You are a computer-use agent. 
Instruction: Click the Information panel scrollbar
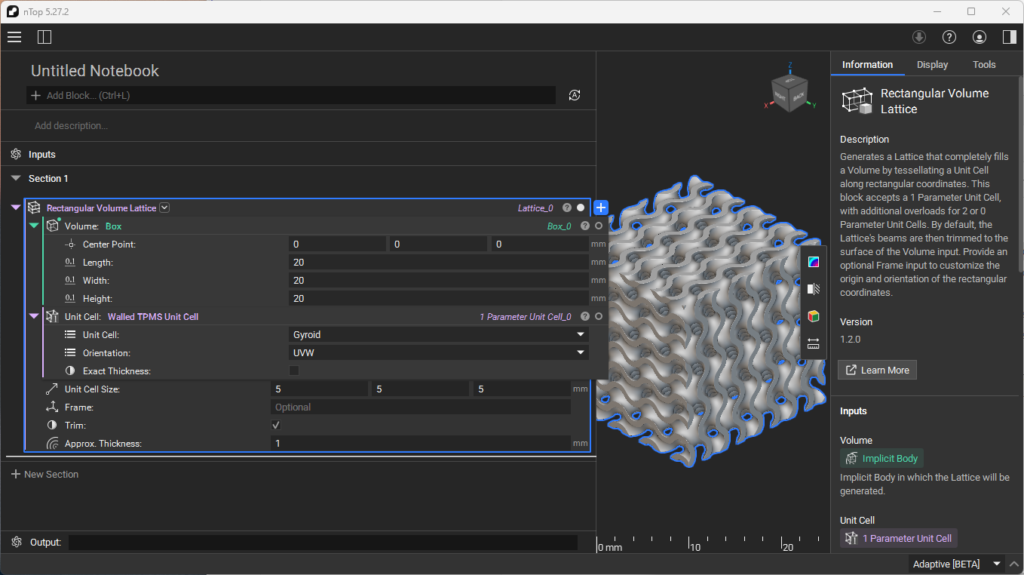[1021, 176]
